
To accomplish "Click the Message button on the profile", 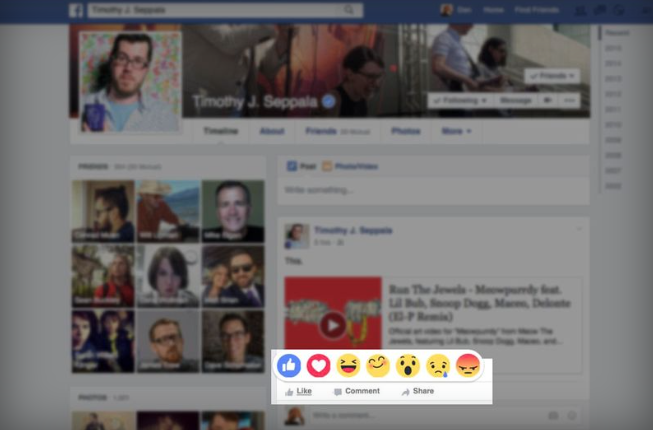I will (515, 101).
